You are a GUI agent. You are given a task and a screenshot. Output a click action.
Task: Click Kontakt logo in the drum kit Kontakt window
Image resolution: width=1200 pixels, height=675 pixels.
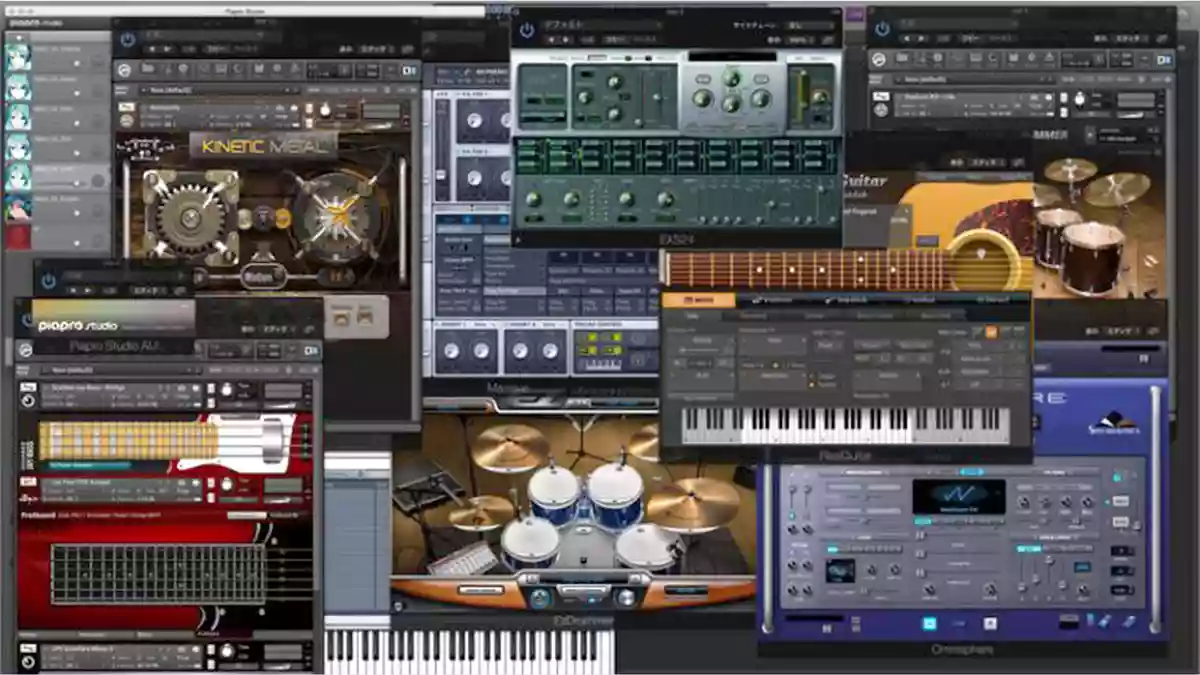pyautogui.click(x=879, y=60)
